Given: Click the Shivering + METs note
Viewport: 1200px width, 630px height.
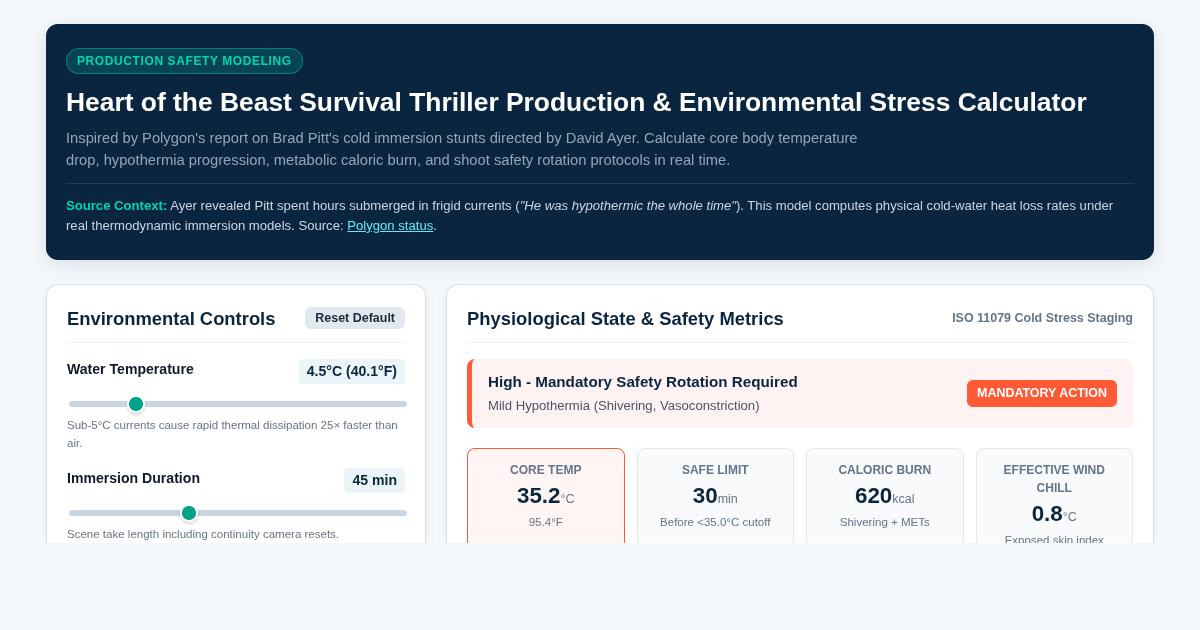Looking at the screenshot, I should pos(885,522).
